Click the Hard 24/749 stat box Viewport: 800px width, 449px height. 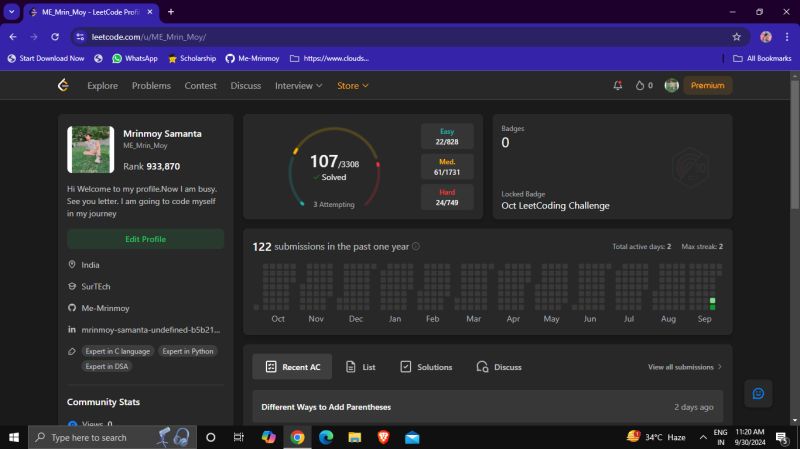click(x=447, y=197)
